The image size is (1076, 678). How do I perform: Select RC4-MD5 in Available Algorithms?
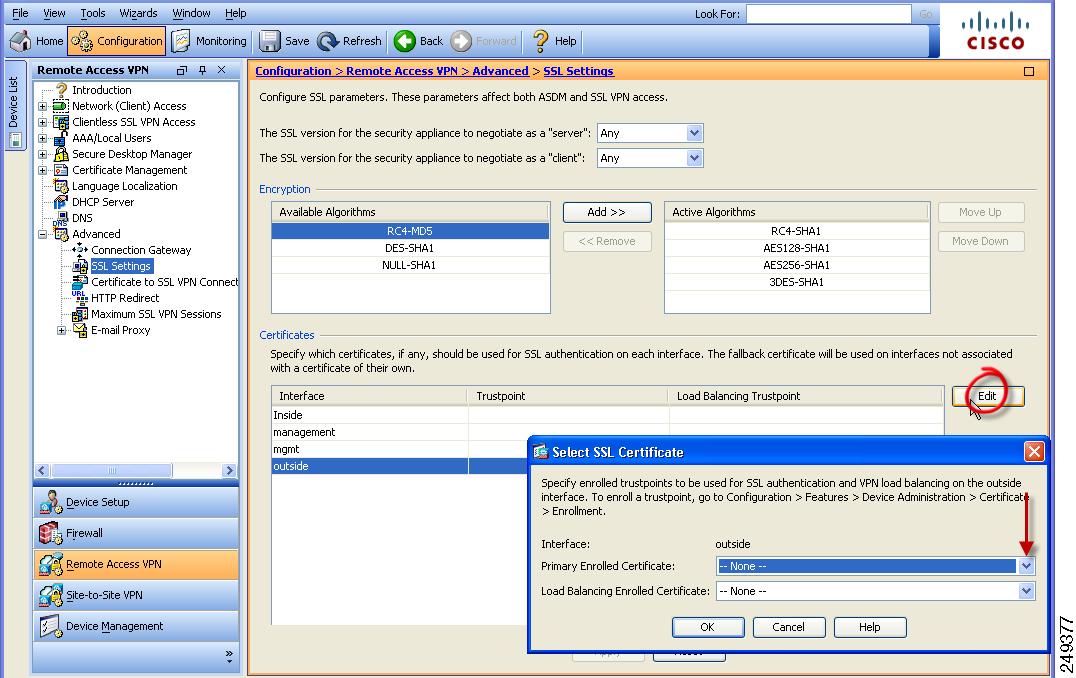(410, 231)
